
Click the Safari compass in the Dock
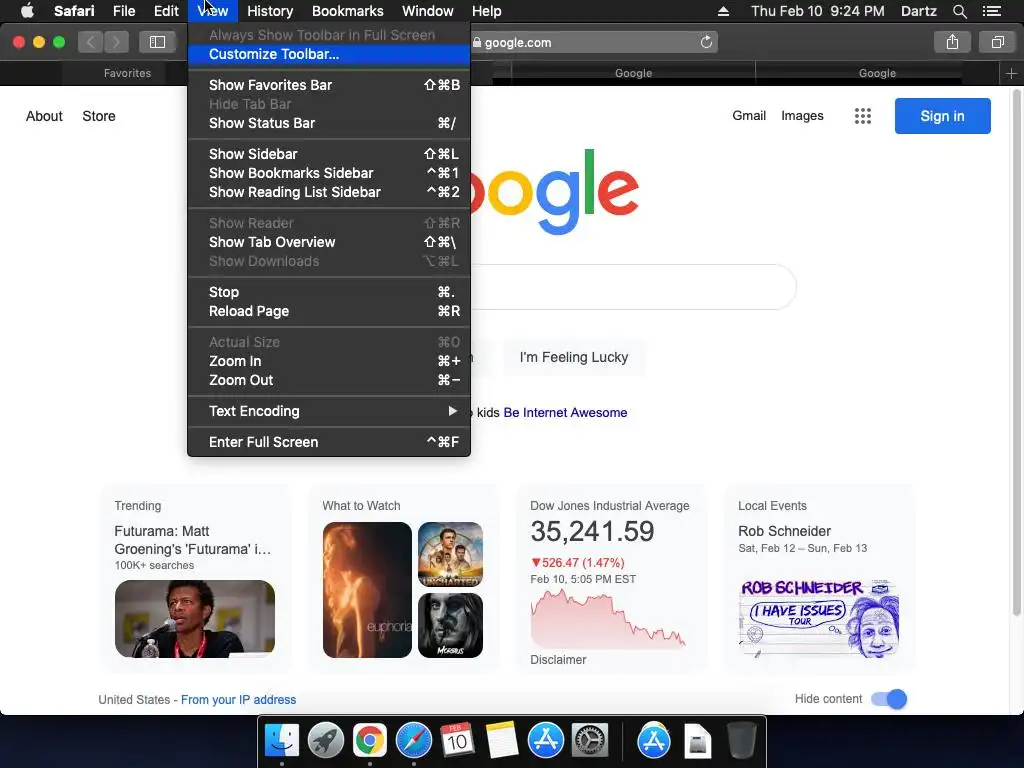click(413, 741)
